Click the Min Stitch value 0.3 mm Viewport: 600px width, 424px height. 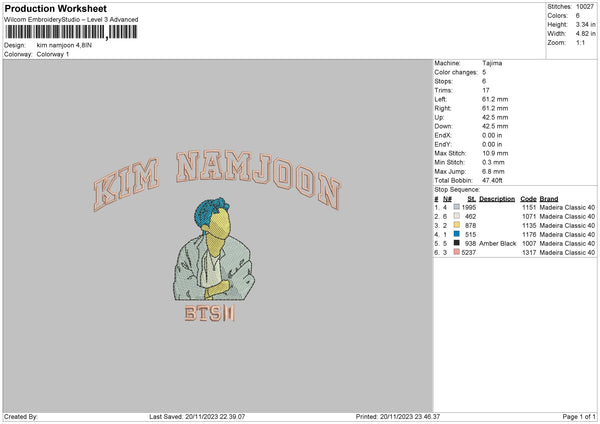(x=493, y=162)
